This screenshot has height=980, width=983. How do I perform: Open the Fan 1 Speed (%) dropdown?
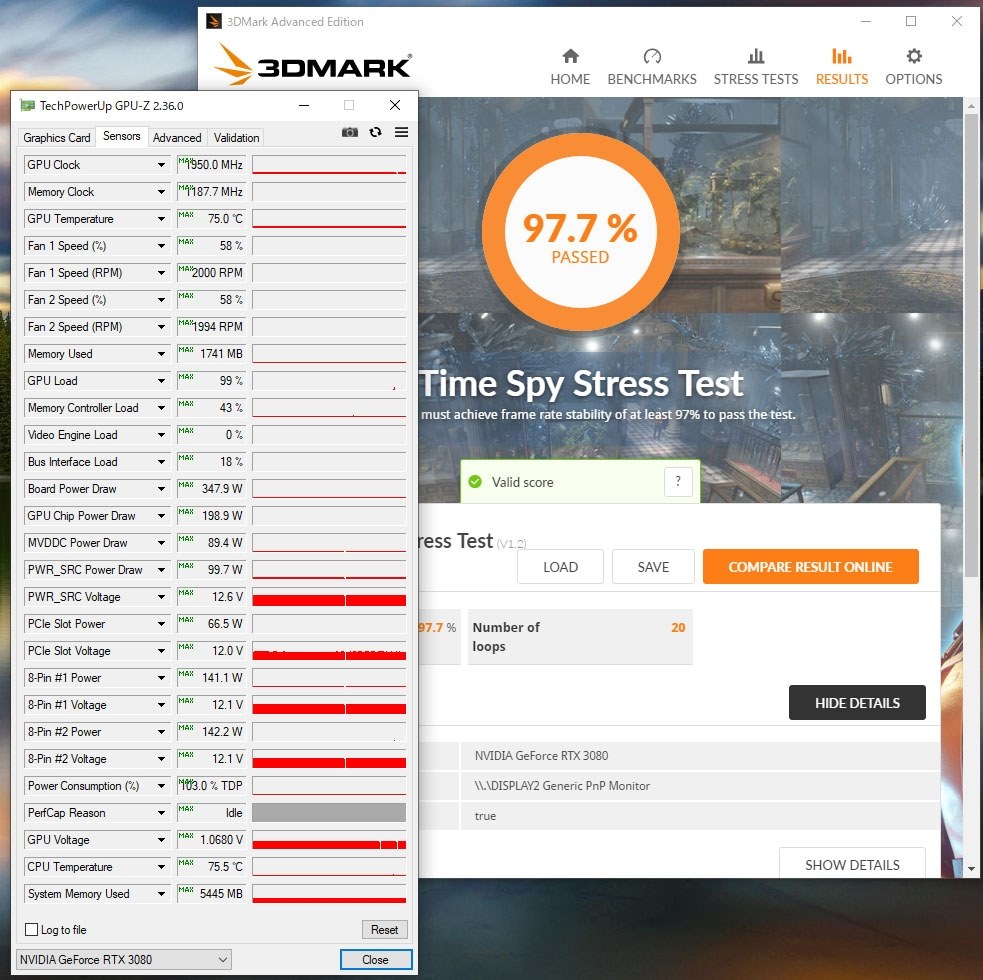pos(161,246)
